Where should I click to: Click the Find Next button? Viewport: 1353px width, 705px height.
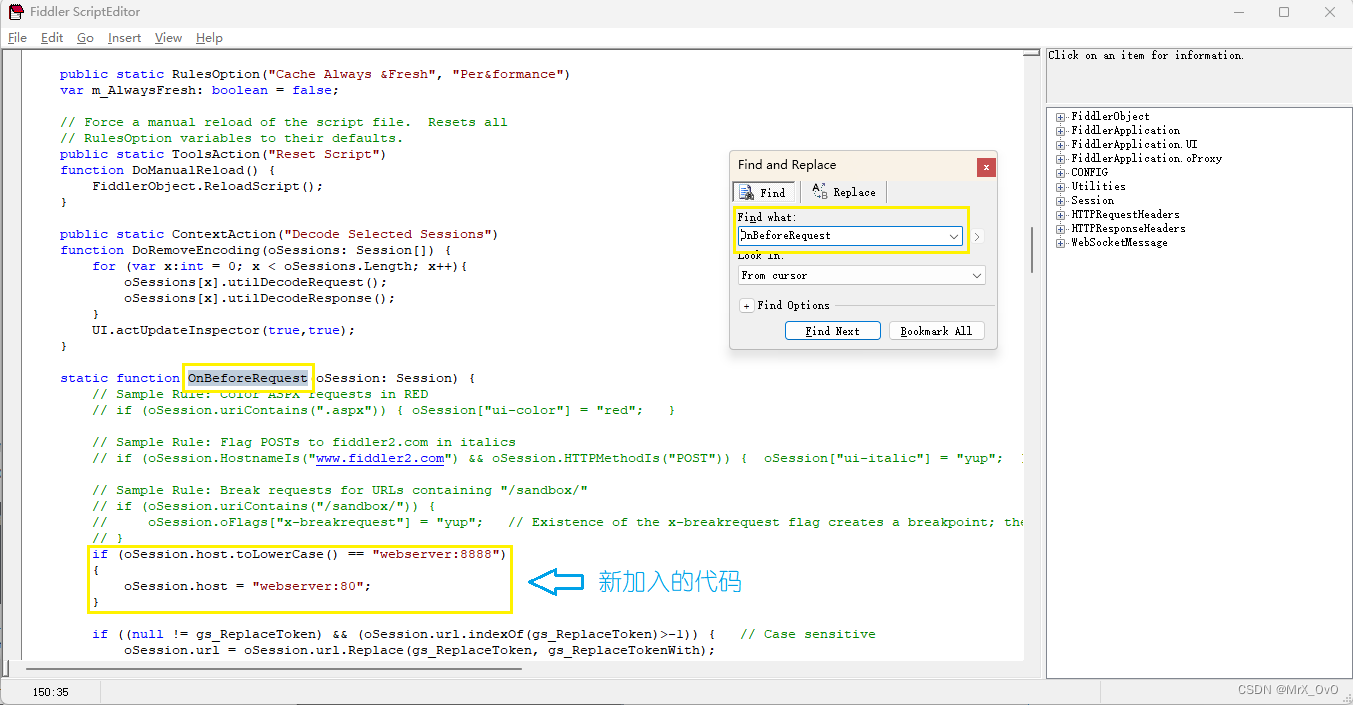(832, 331)
